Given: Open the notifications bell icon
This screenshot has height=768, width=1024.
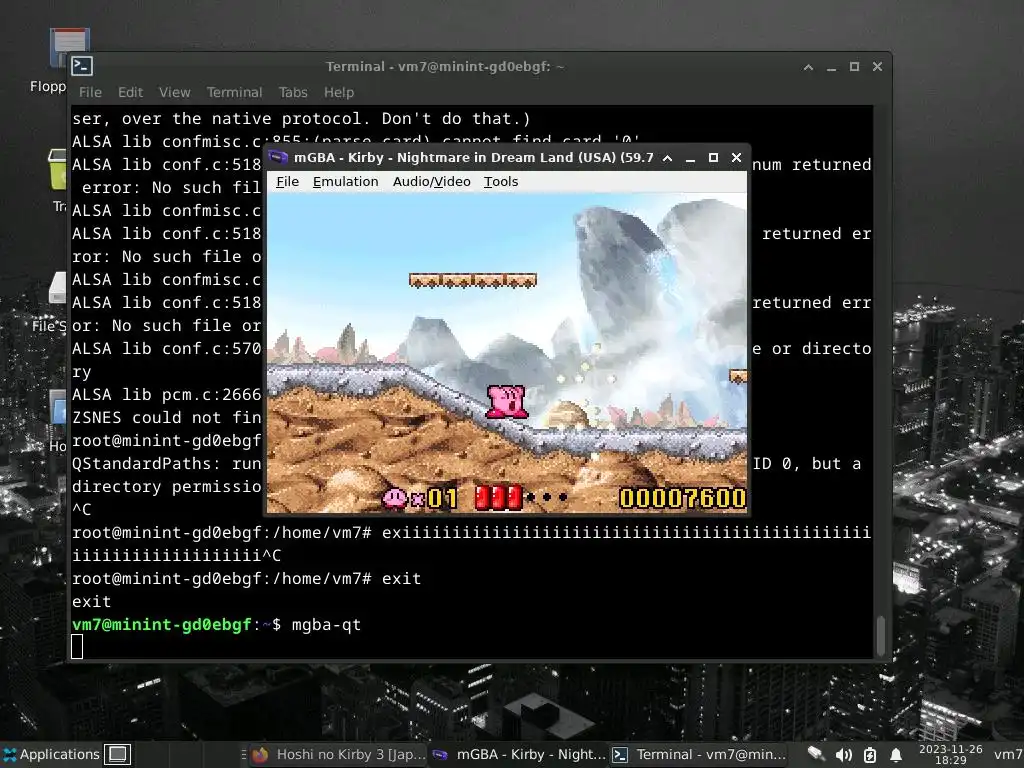Looking at the screenshot, I should pyautogui.click(x=896, y=755).
